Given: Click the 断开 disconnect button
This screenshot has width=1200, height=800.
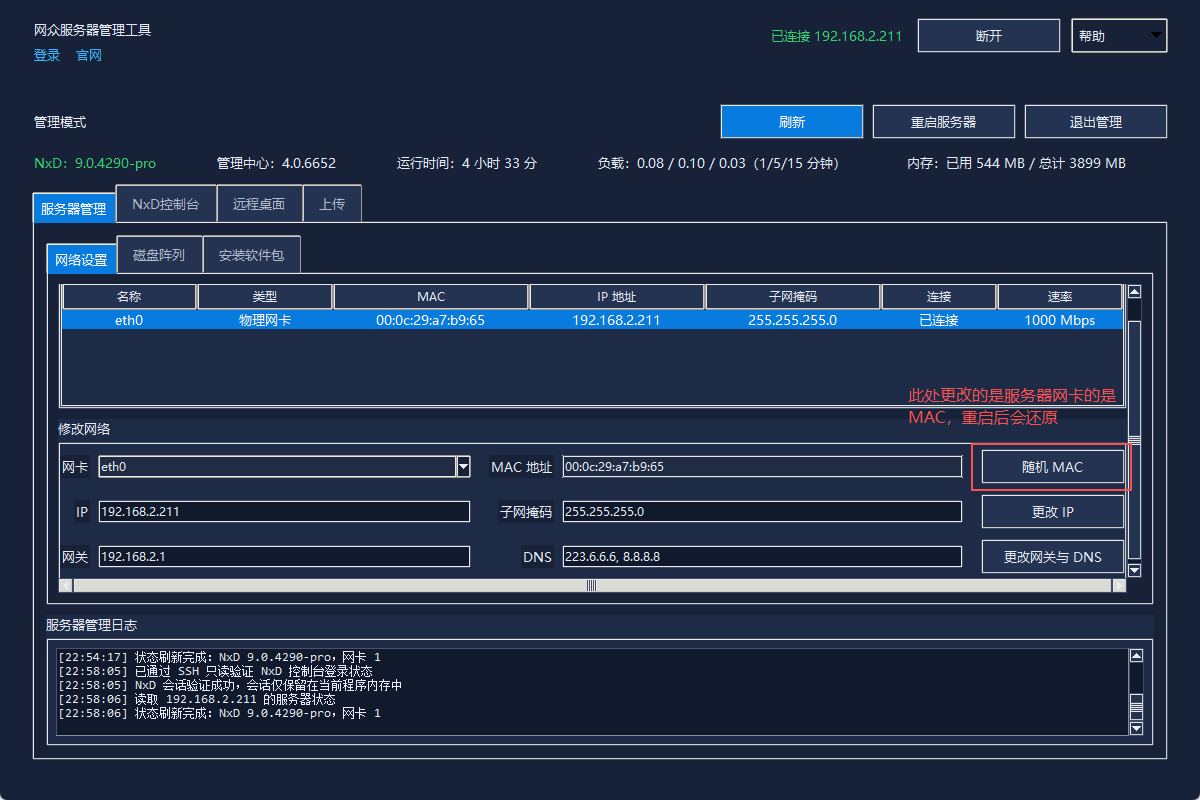Looking at the screenshot, I should coord(989,36).
